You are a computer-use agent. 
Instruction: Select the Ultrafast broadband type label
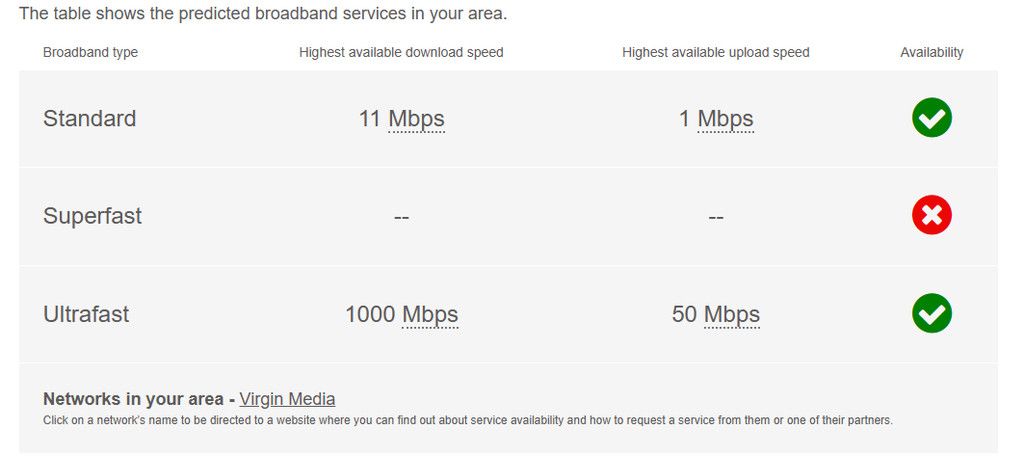(x=86, y=314)
